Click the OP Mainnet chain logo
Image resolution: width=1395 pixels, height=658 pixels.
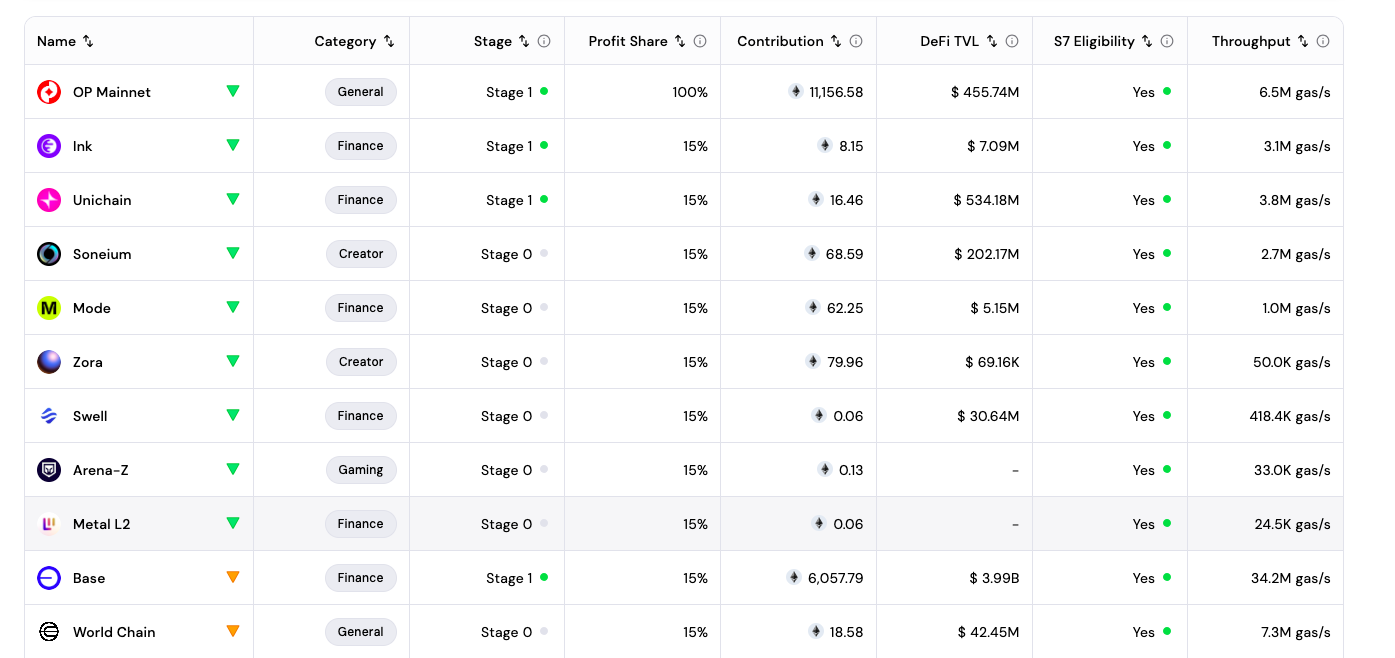(x=49, y=92)
